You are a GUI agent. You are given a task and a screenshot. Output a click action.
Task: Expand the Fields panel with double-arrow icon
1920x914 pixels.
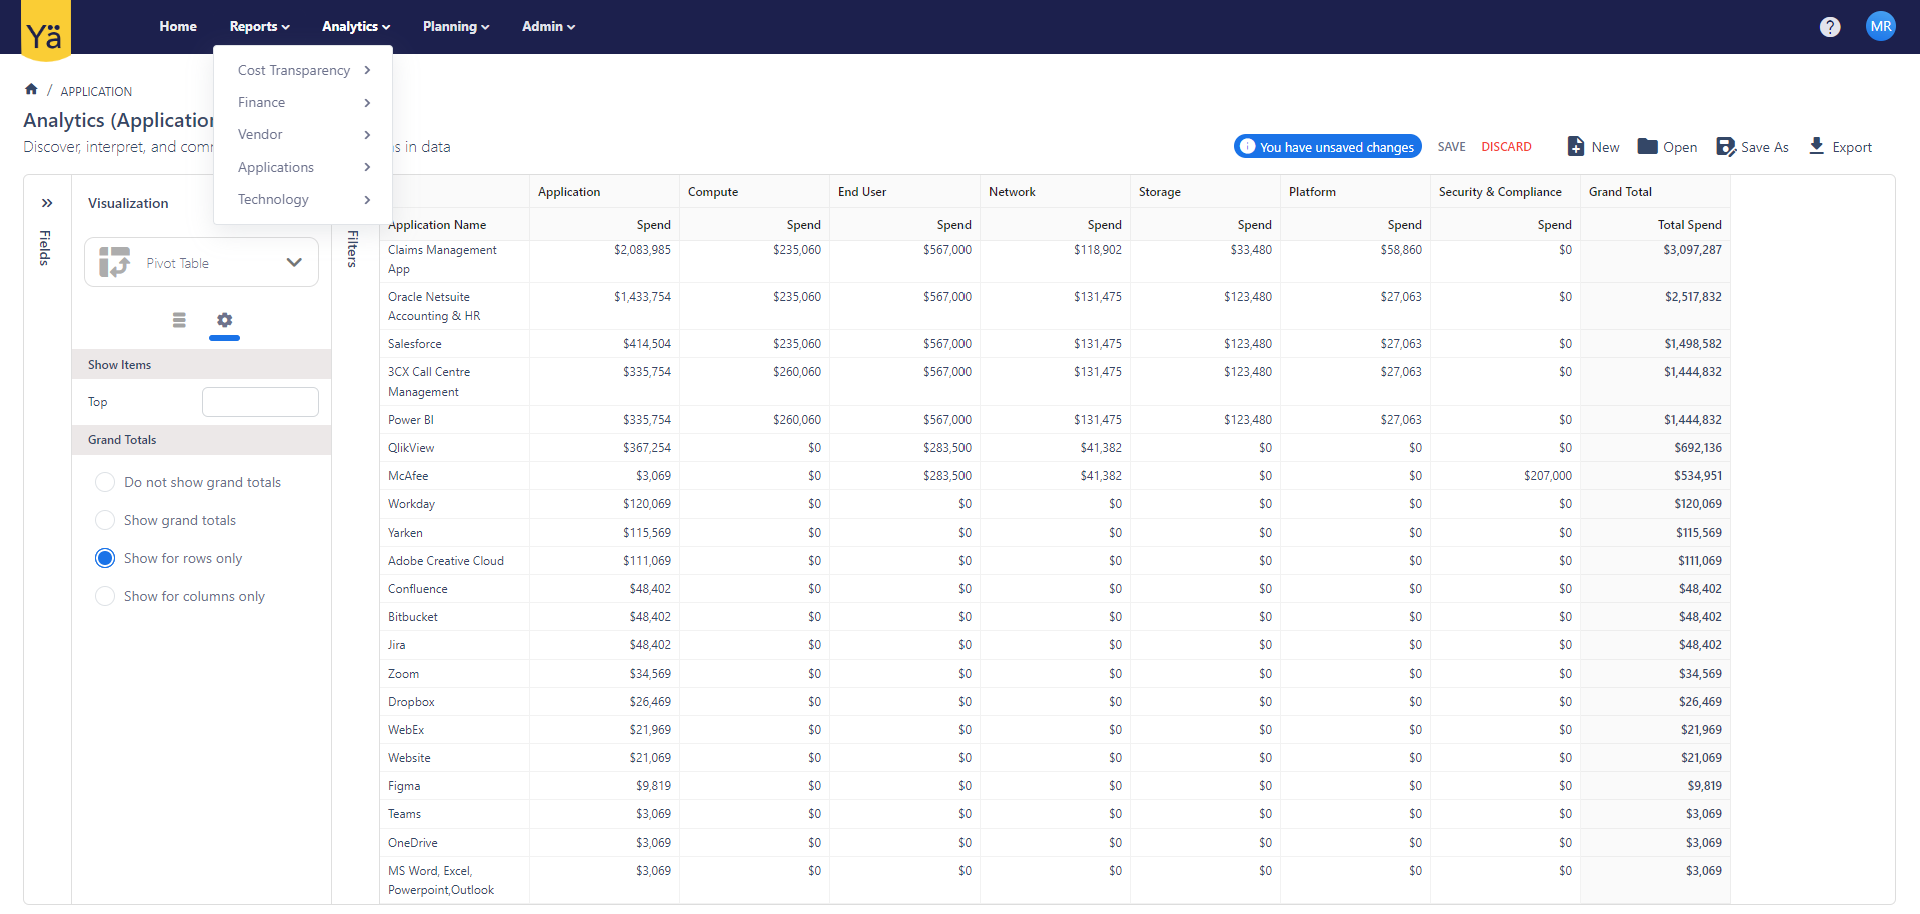coord(47,203)
